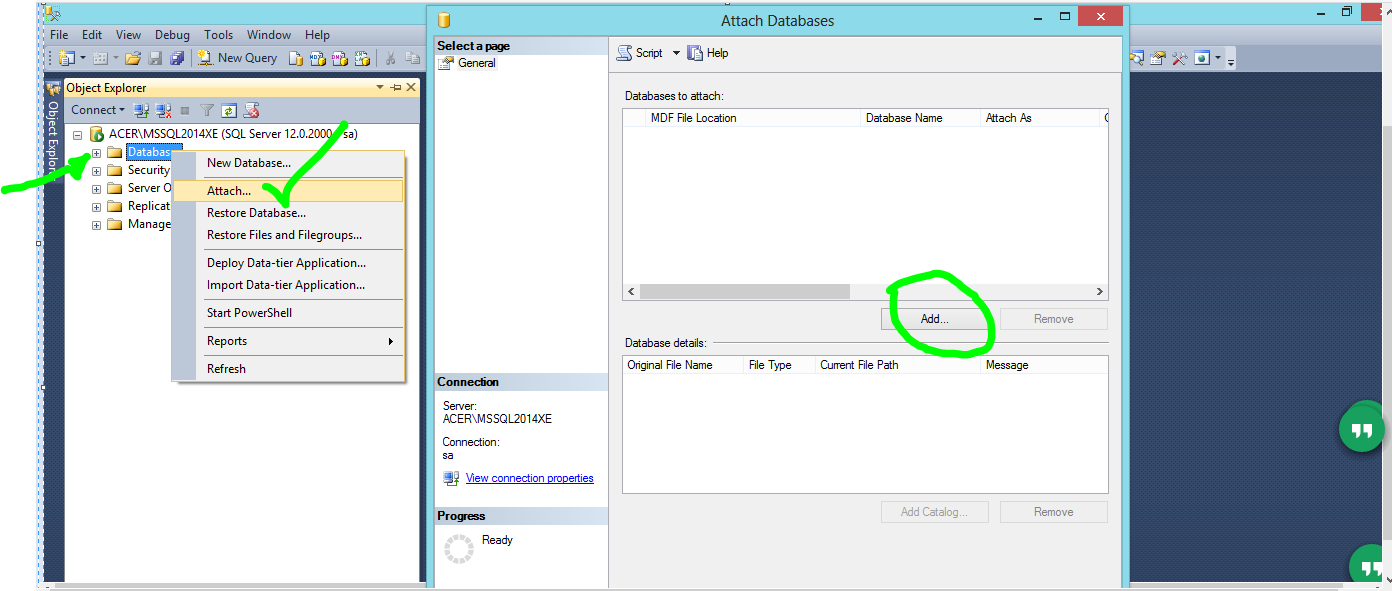Click the Save All toolbar icon
Viewport: 1392px width, 591px height.
[x=177, y=58]
